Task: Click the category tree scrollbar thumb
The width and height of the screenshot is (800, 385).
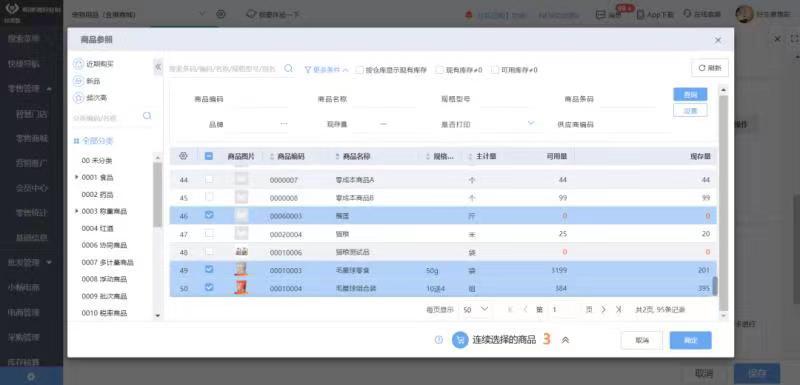Action: 157,194
